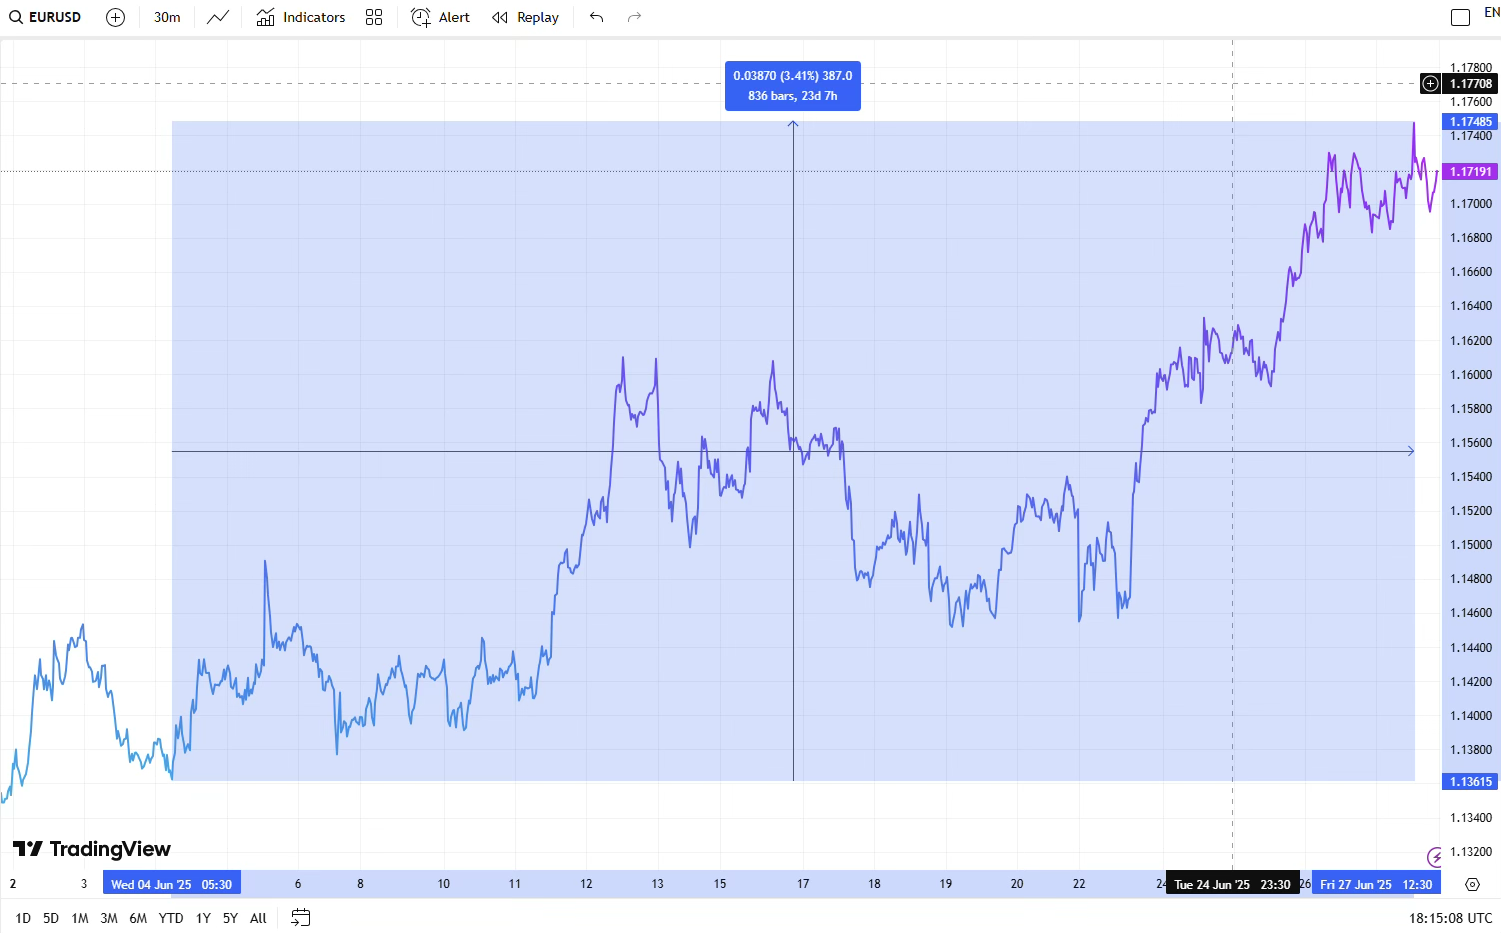Open the Indicators dialog
This screenshot has width=1501, height=933.
pyautogui.click(x=301, y=17)
